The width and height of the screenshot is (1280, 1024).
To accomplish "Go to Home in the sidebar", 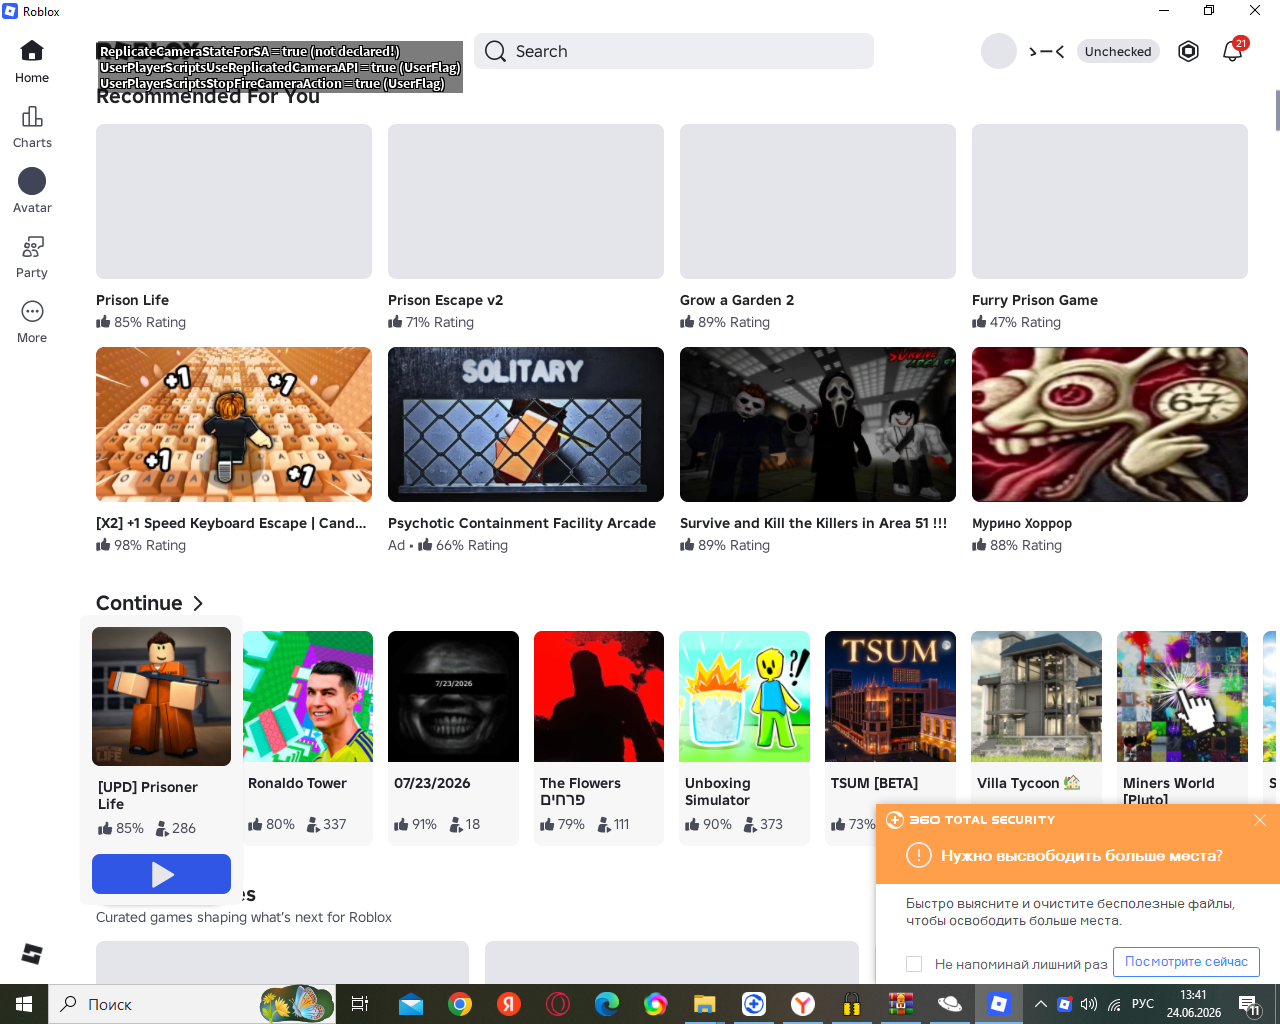I will pyautogui.click(x=32, y=62).
